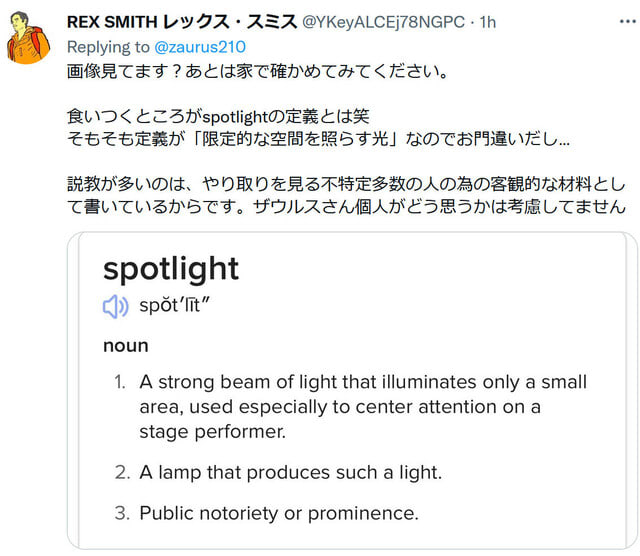
Task: Click the 'spotlight' headword in image
Action: 171,269
